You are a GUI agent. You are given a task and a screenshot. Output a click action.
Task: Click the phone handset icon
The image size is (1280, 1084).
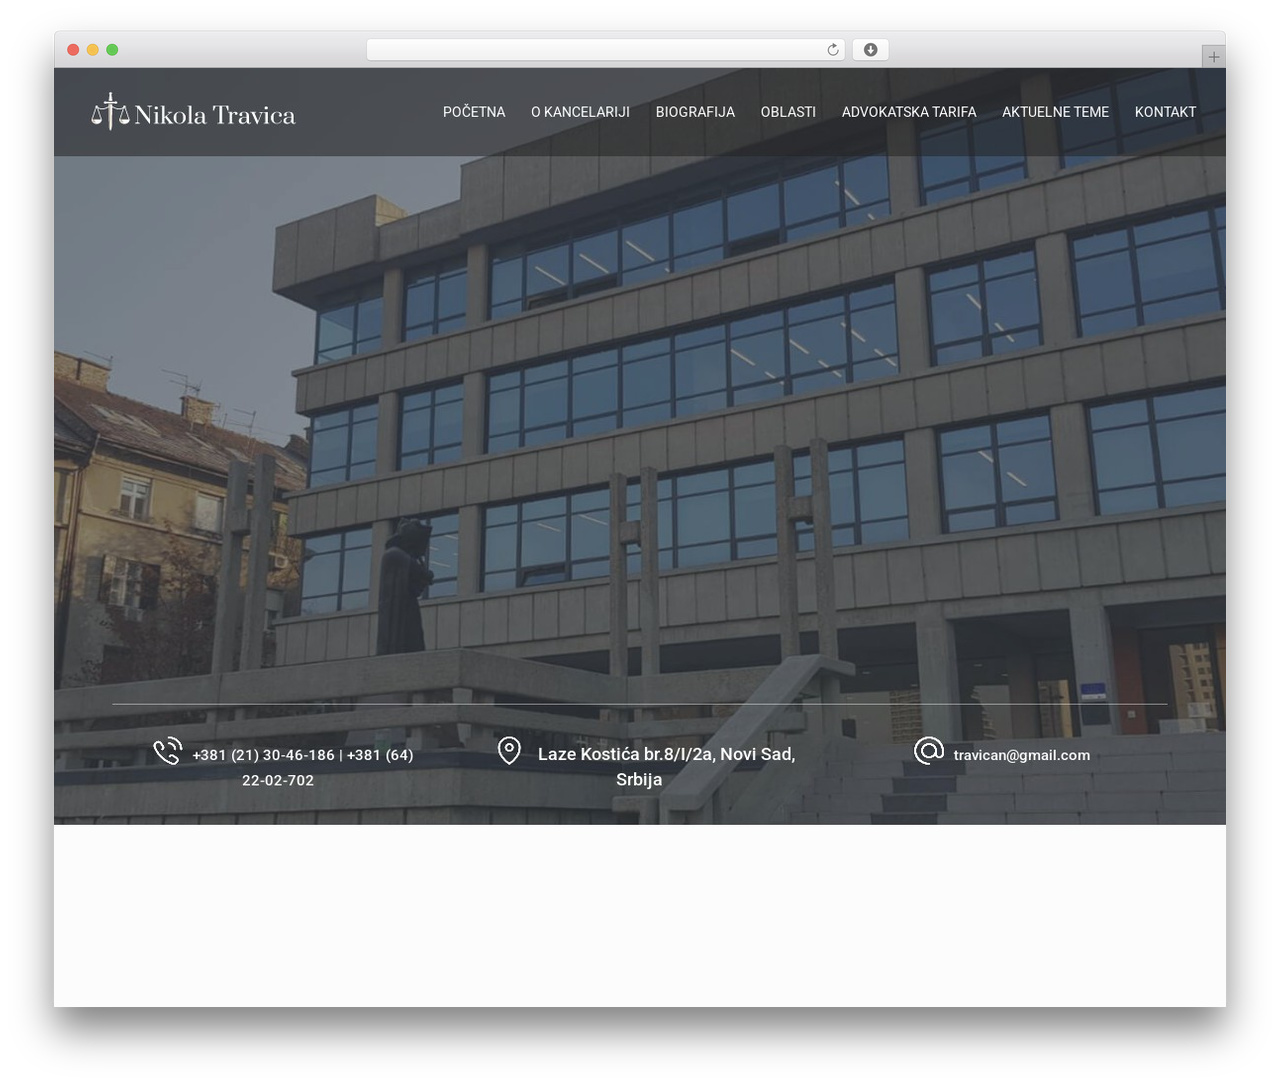pos(167,751)
